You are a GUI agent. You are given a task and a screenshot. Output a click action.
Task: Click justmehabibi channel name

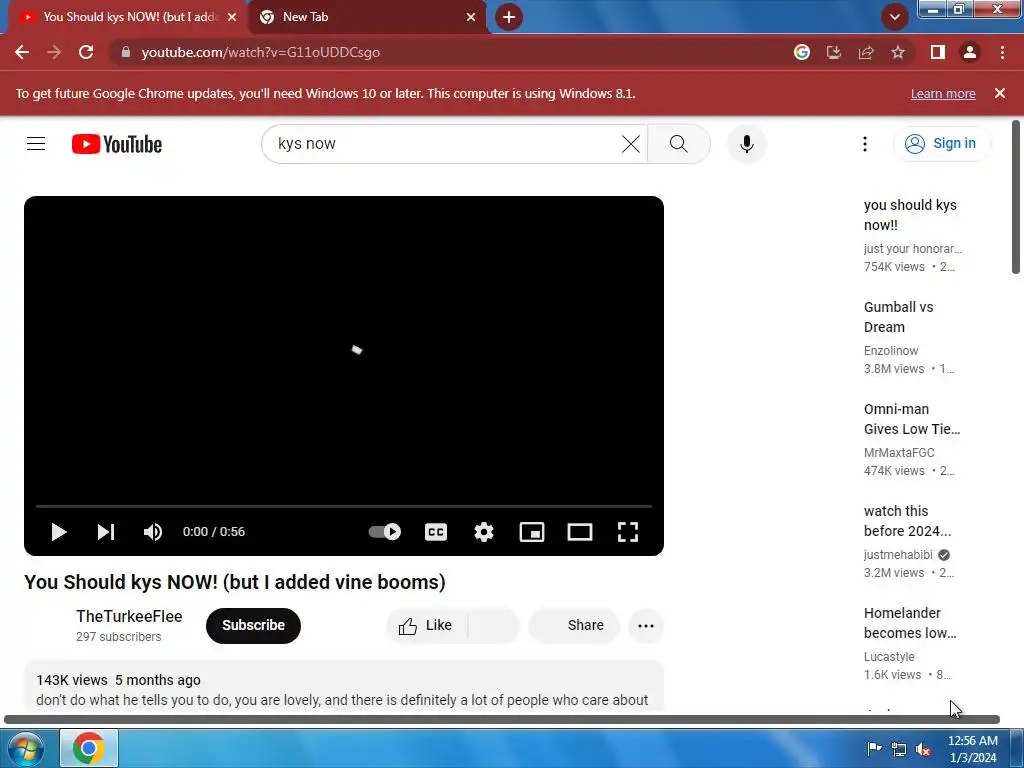click(x=898, y=554)
